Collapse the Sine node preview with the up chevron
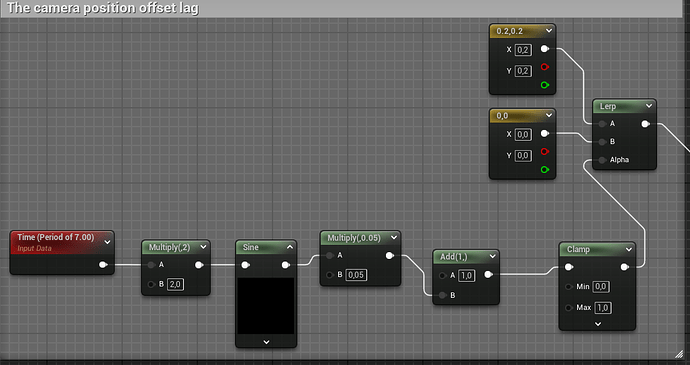 pyautogui.click(x=290, y=247)
